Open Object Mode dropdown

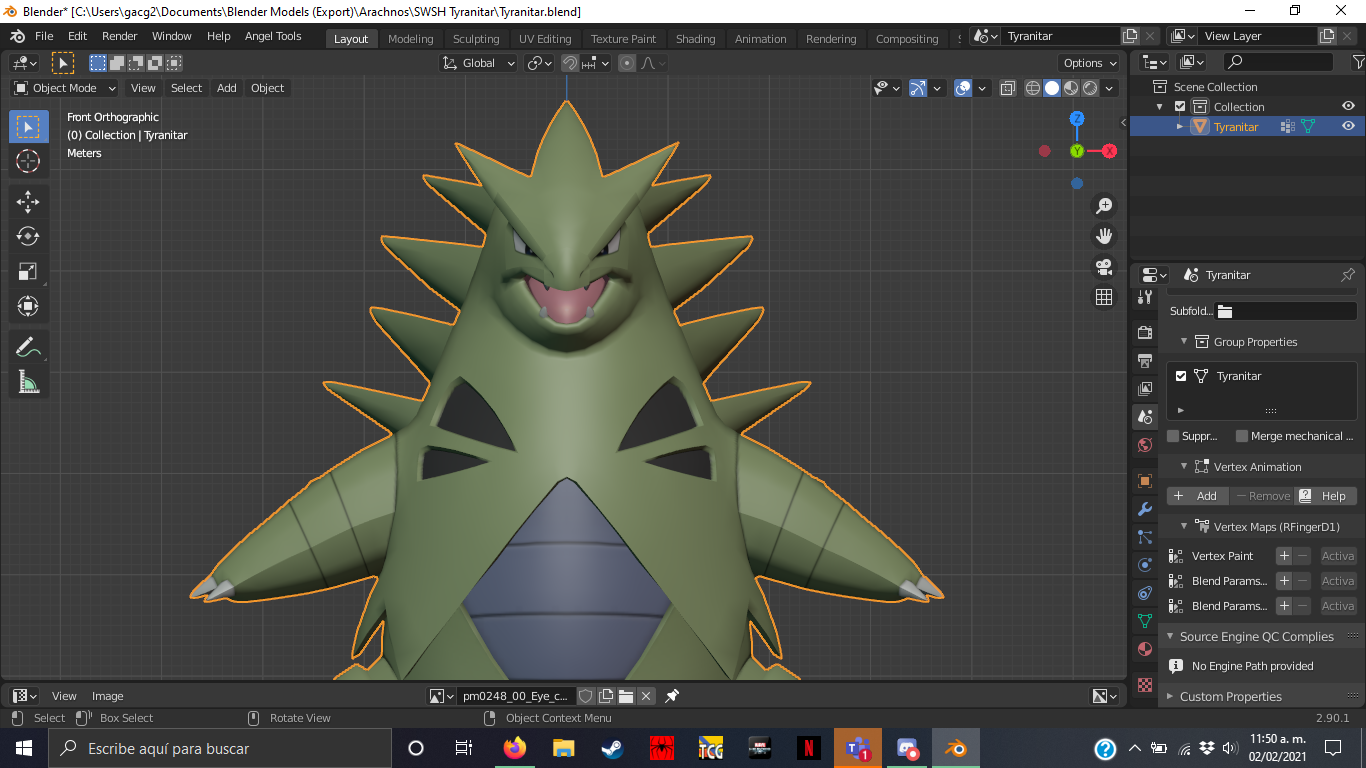(x=65, y=88)
